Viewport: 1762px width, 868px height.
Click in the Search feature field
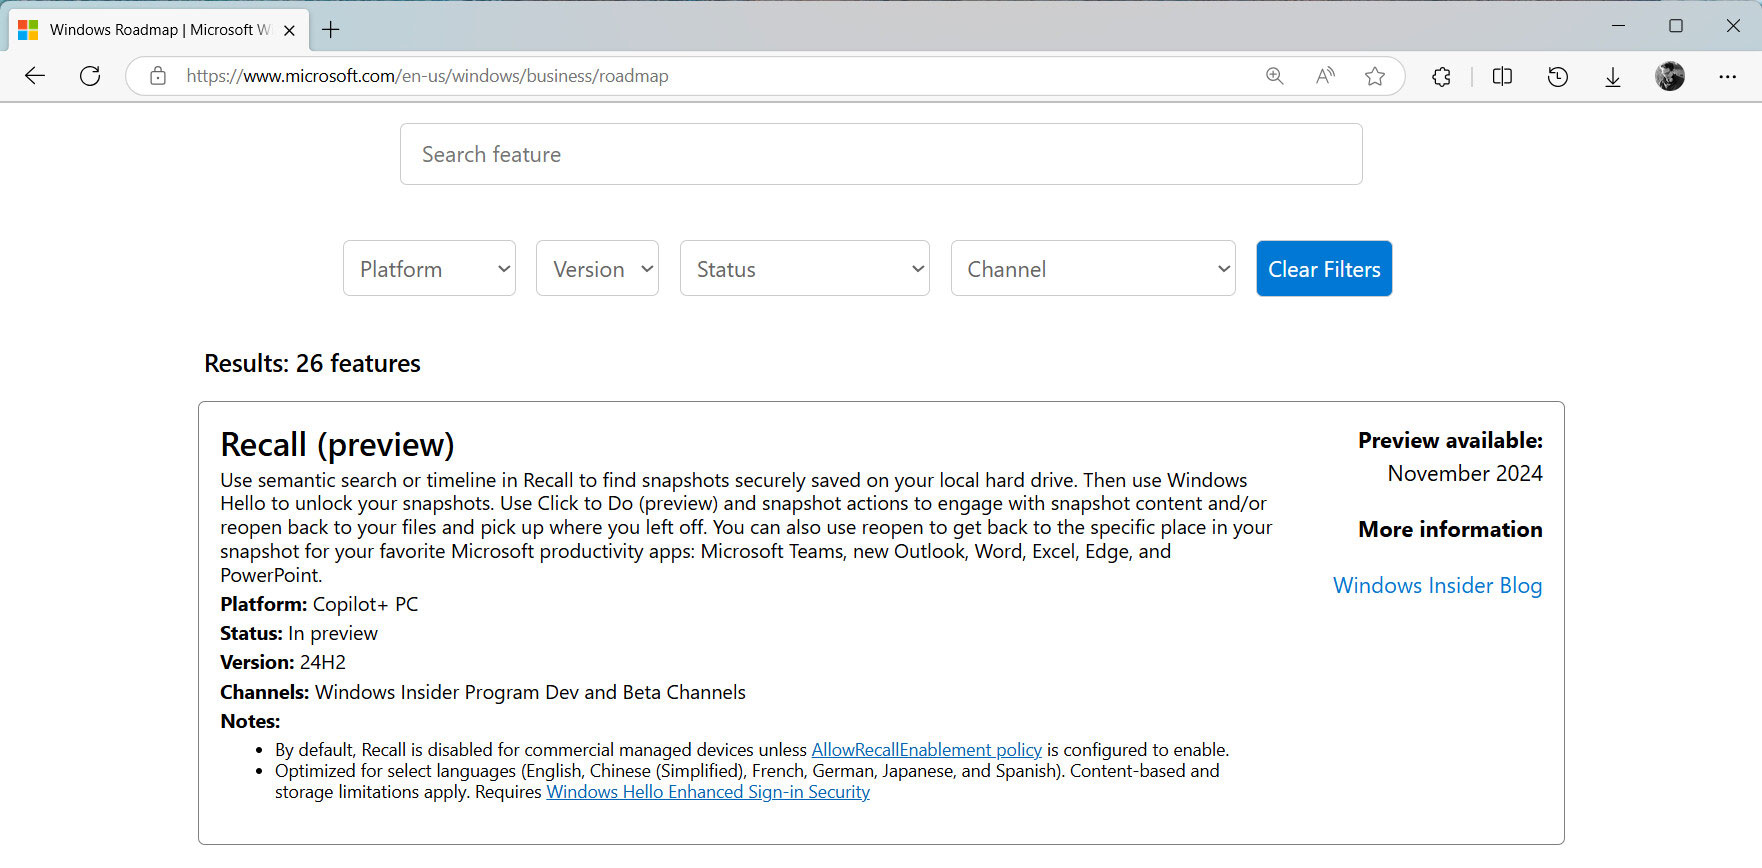click(880, 154)
